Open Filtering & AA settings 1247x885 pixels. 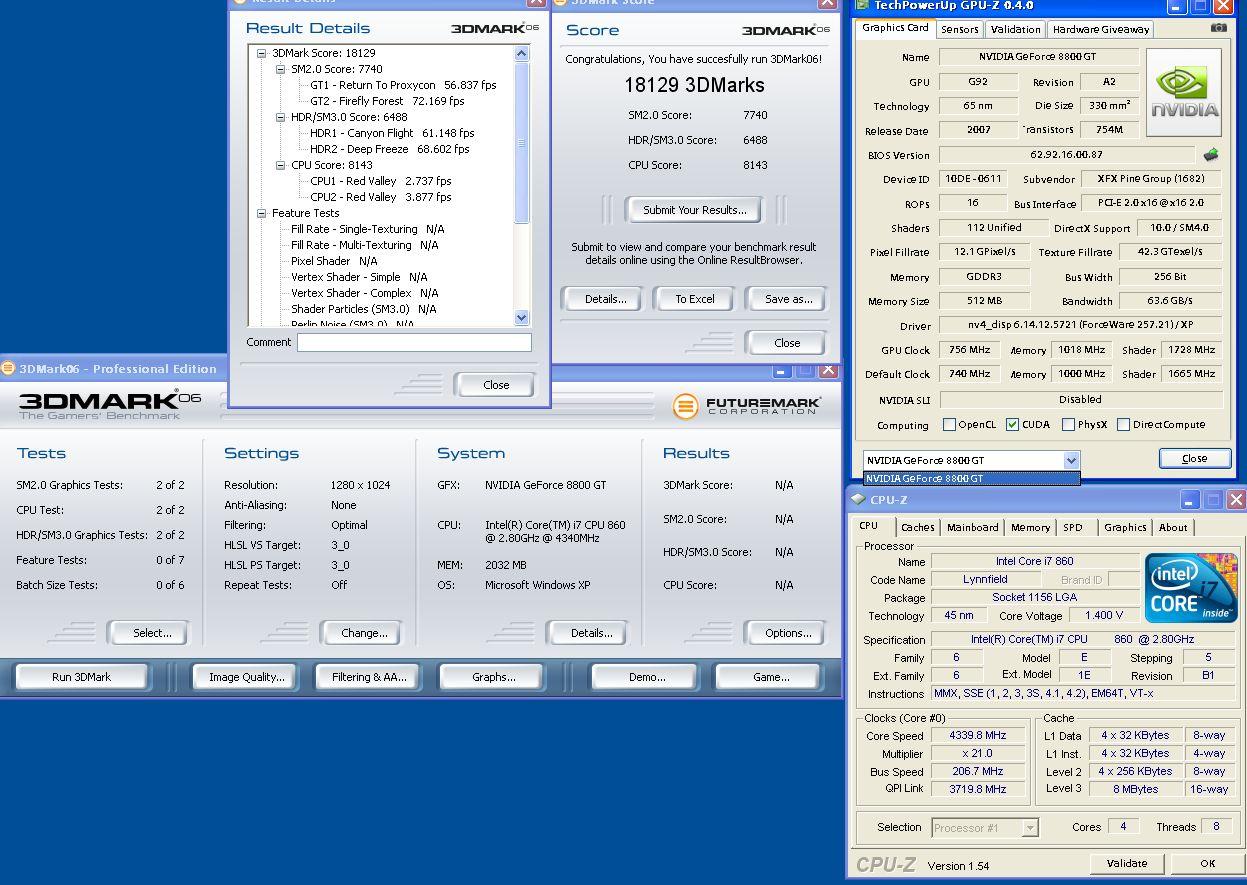coord(369,677)
